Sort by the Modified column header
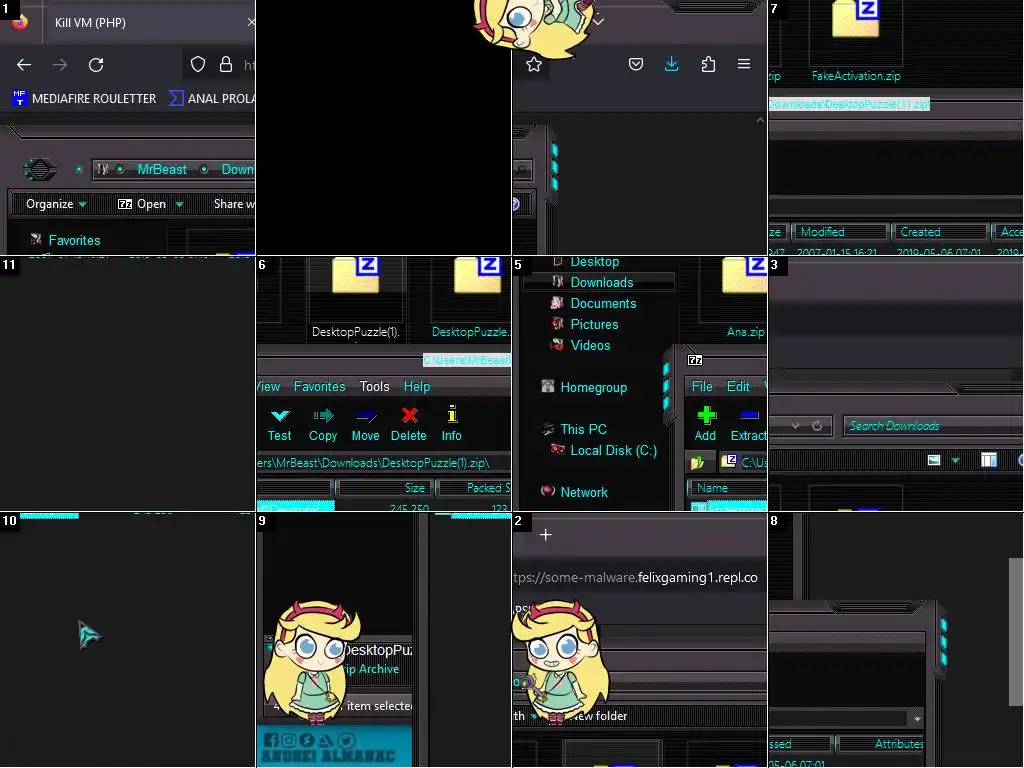 tap(841, 232)
